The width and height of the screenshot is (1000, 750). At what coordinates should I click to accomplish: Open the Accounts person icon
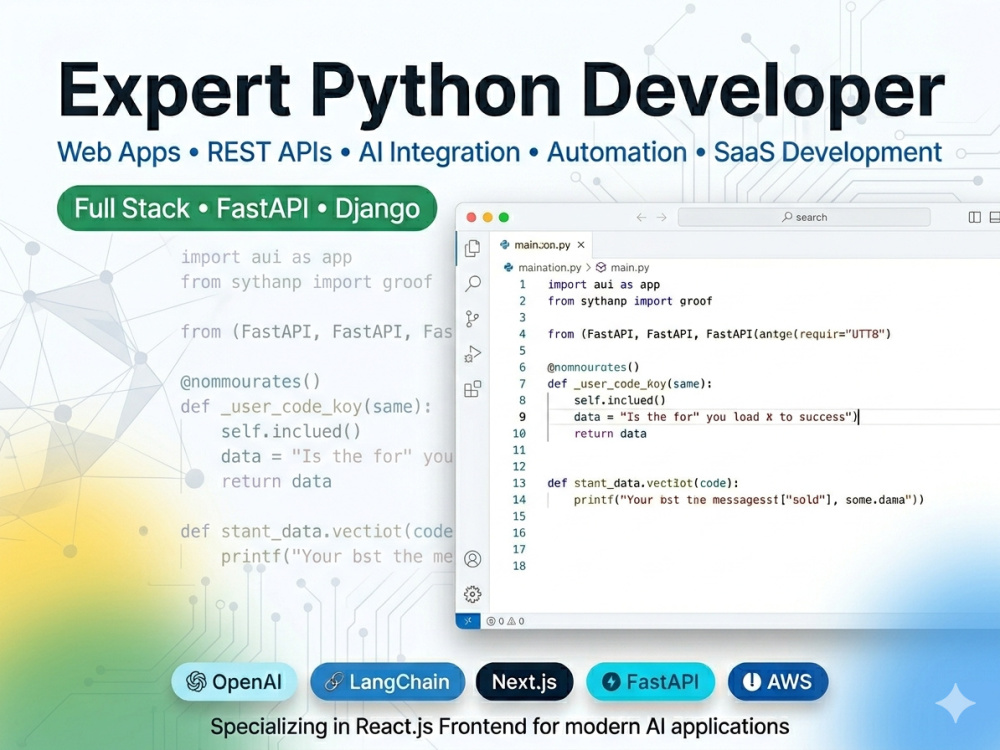pos(473,559)
